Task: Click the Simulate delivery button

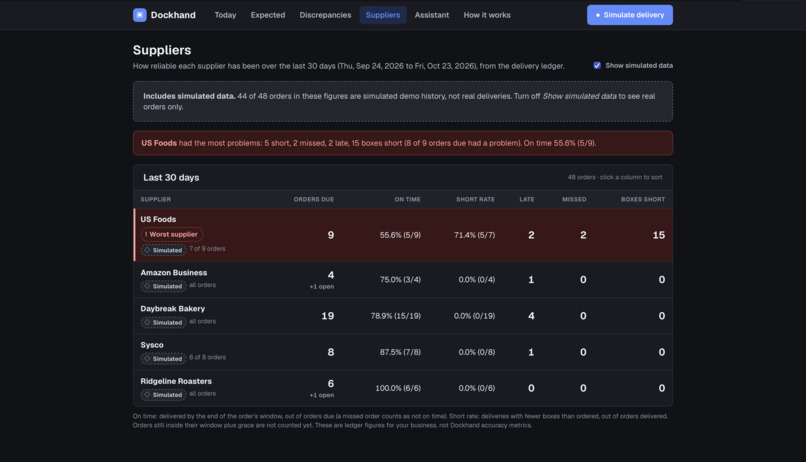Action: pyautogui.click(x=630, y=15)
